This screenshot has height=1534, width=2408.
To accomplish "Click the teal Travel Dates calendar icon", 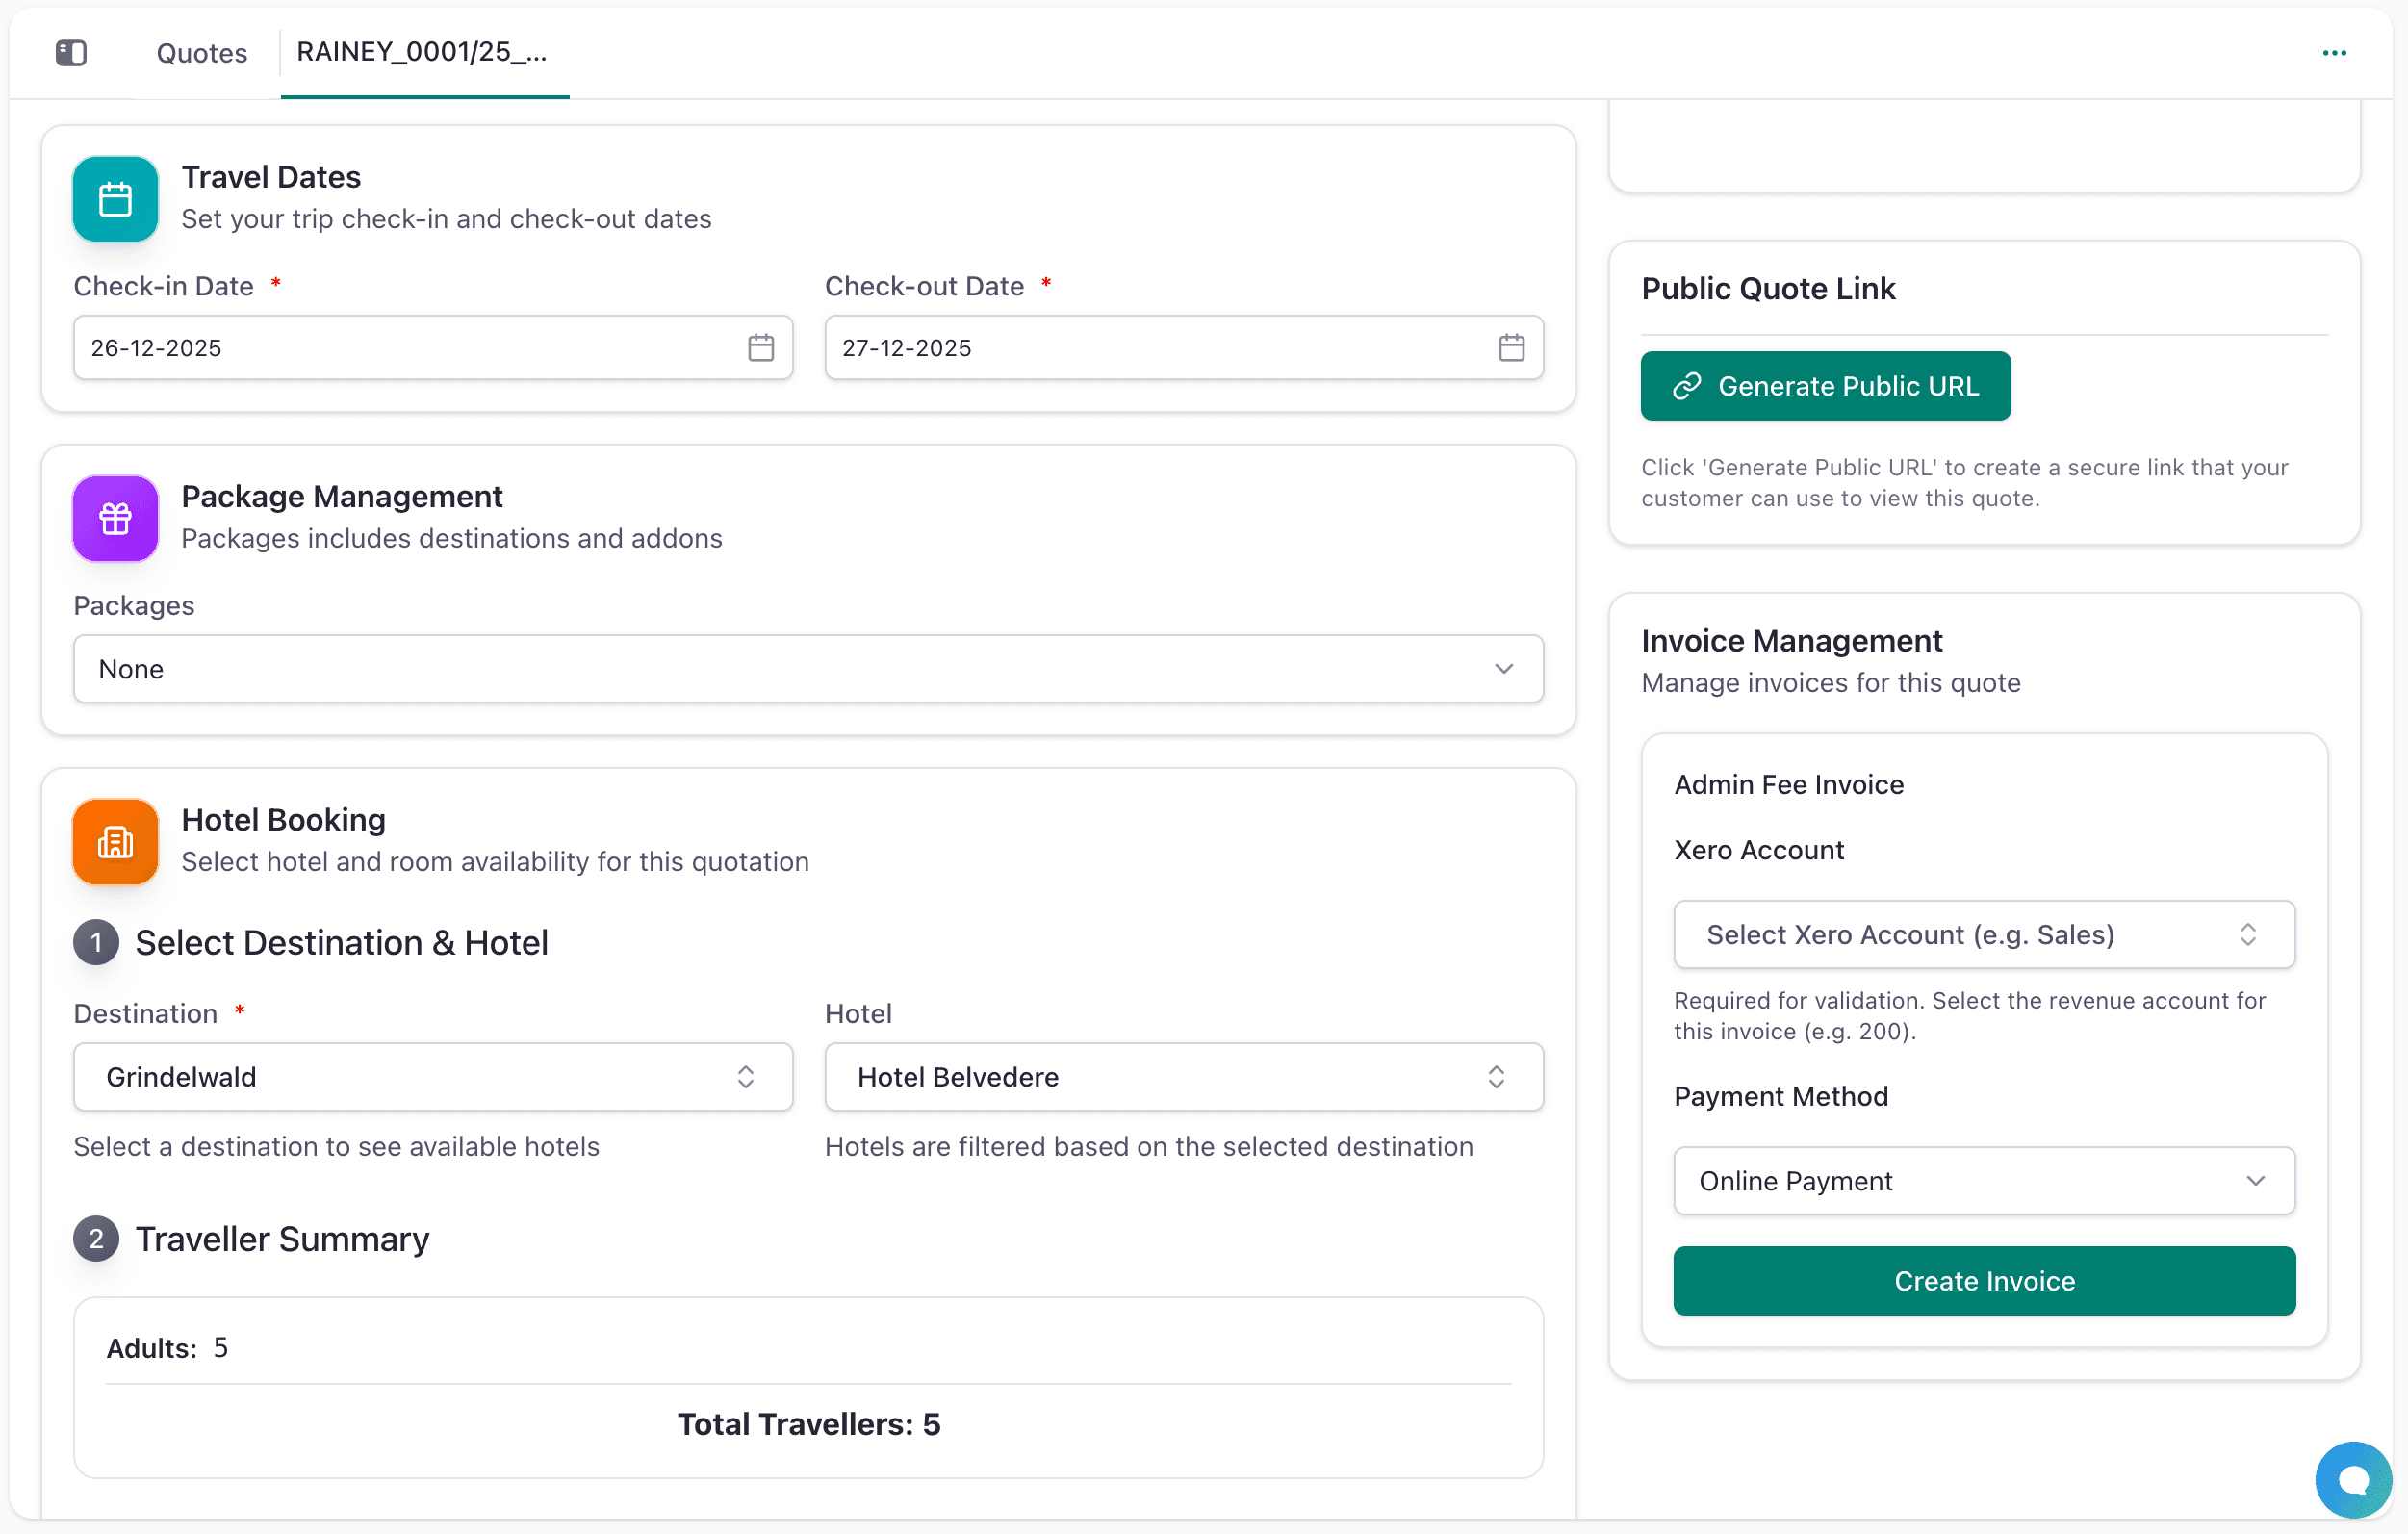I will [115, 198].
